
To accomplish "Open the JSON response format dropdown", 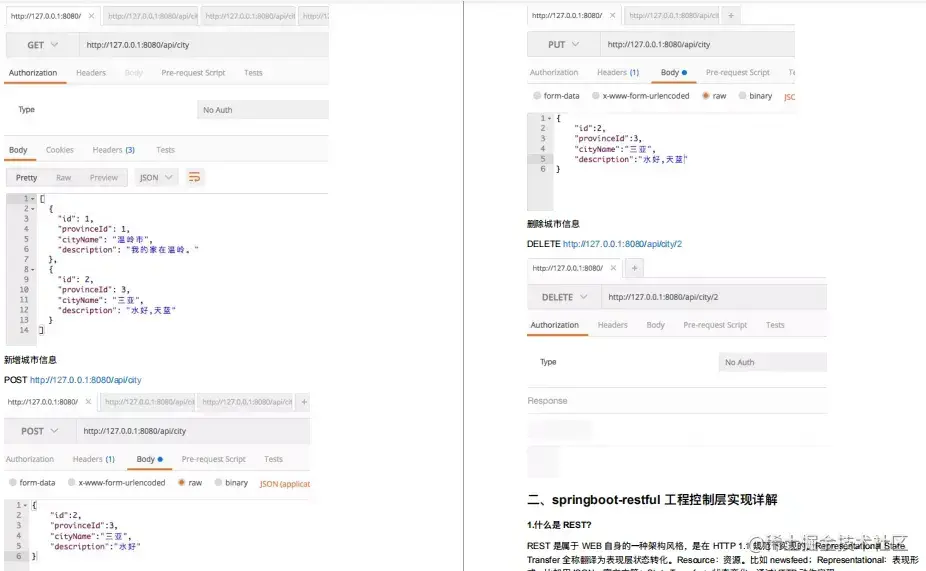I will [156, 177].
